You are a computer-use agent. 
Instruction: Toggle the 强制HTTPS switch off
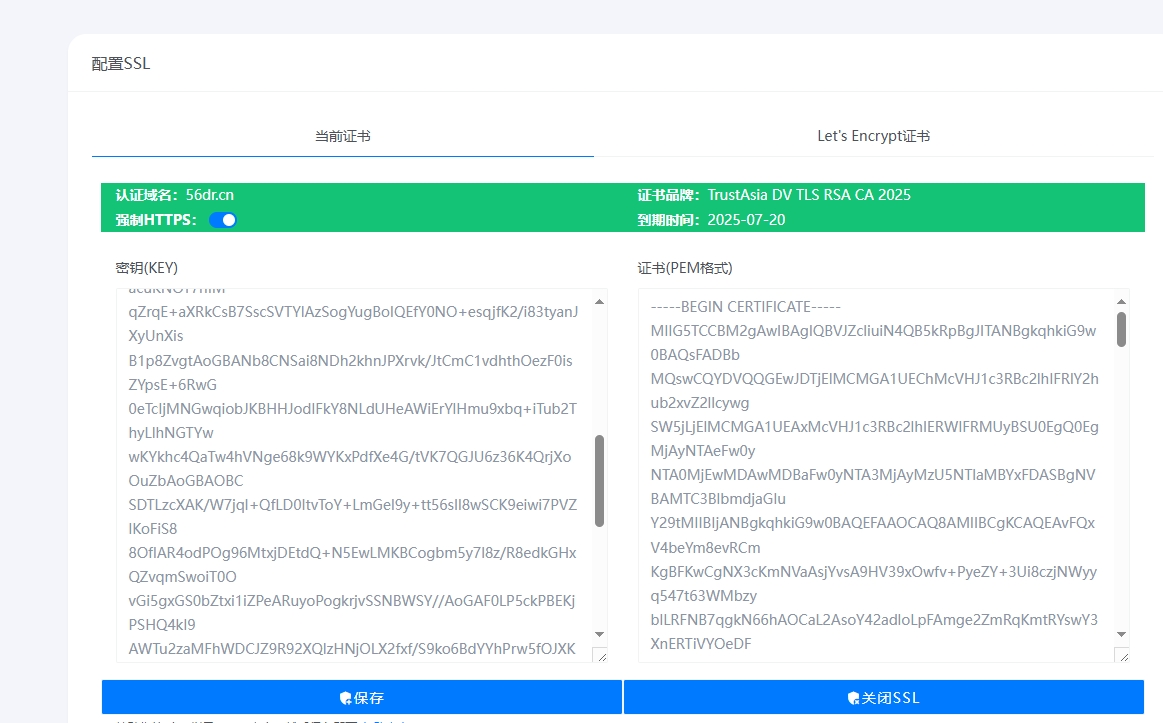(x=223, y=220)
